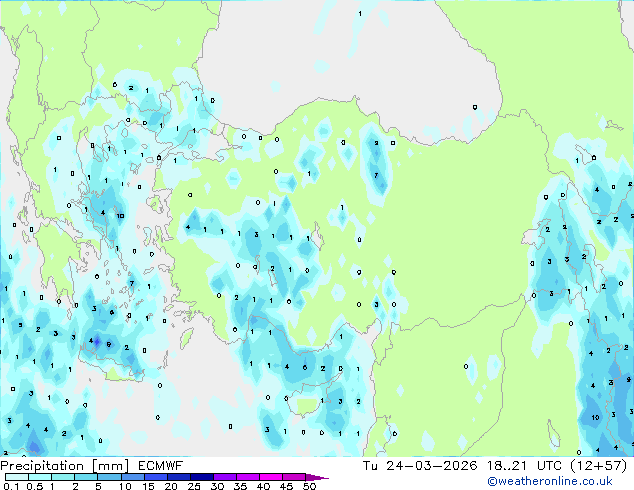This screenshot has width=634, height=490.
Task: Click the over-50 arrow tip of legend
Action: click(x=317, y=478)
